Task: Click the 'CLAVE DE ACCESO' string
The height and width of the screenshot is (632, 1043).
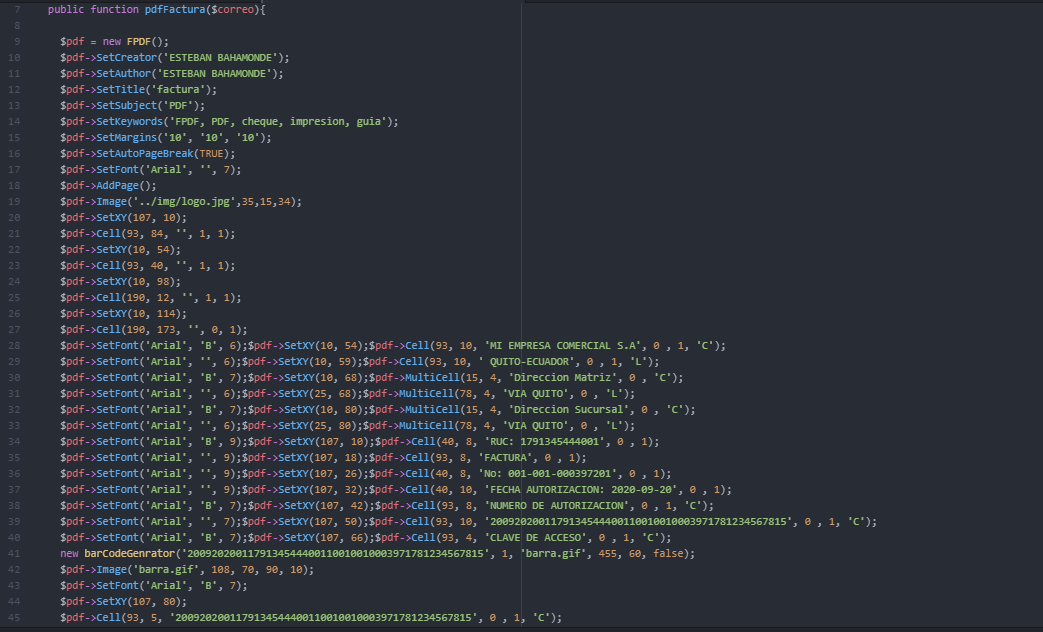Action: pos(538,537)
